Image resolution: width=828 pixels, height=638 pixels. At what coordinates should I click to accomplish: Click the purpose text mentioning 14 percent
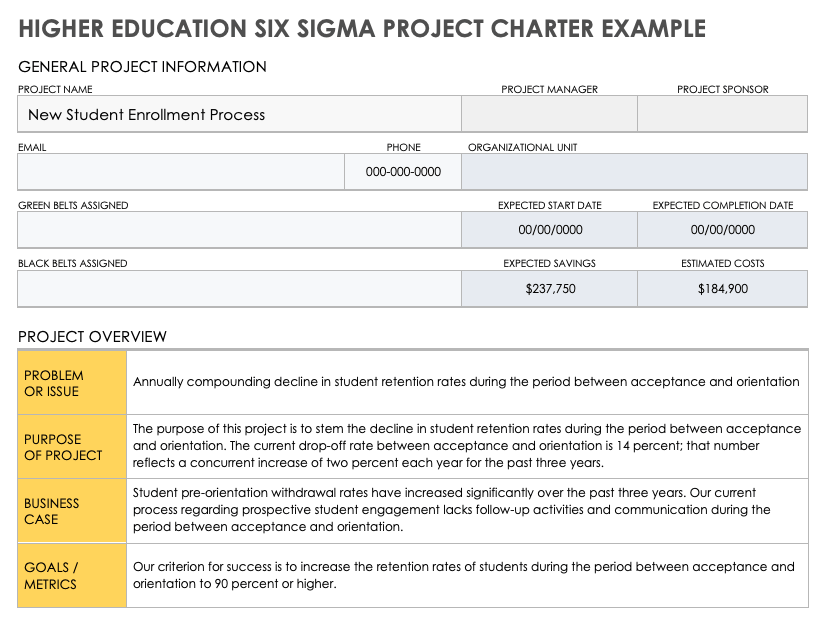(466, 446)
